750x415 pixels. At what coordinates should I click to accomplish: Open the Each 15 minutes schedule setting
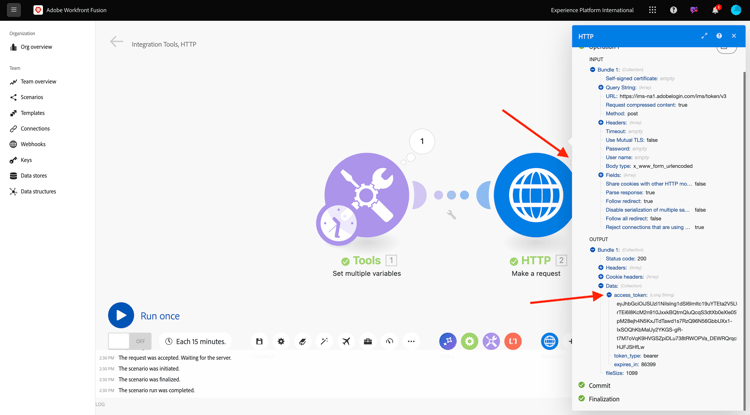click(195, 341)
